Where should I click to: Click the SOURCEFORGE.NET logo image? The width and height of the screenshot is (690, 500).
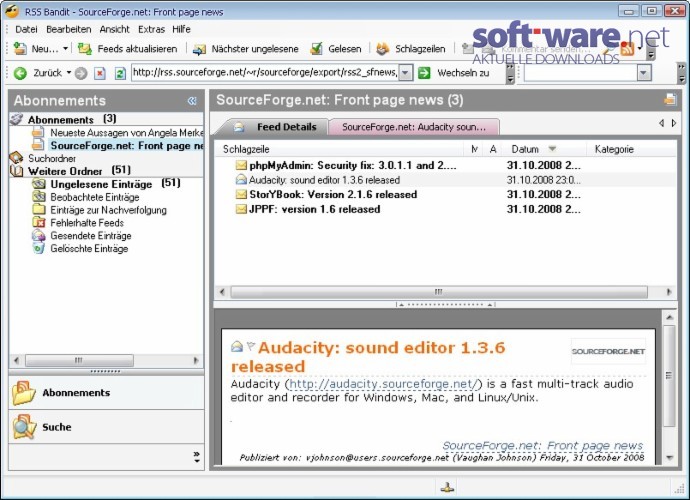point(608,351)
